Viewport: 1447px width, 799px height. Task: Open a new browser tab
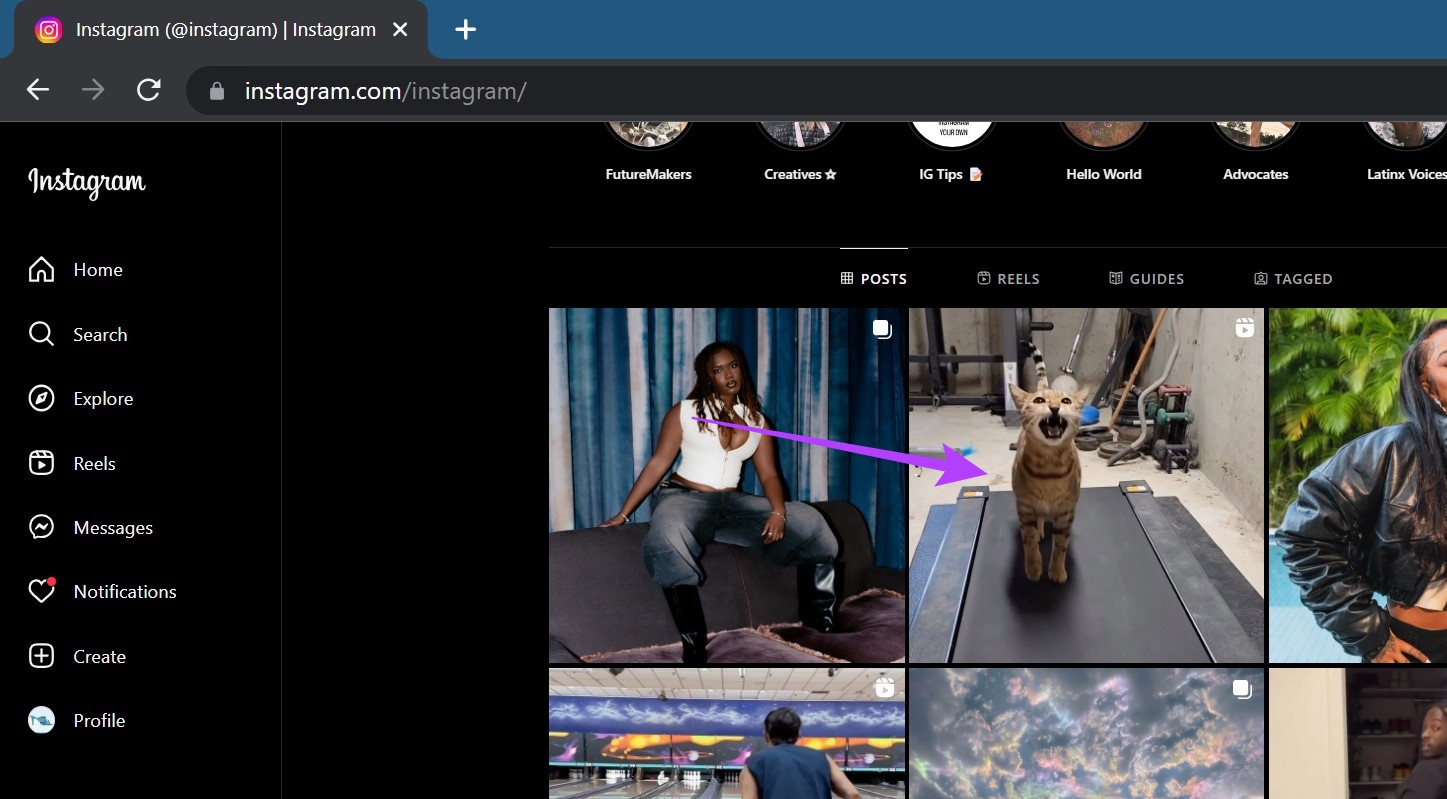pos(465,30)
